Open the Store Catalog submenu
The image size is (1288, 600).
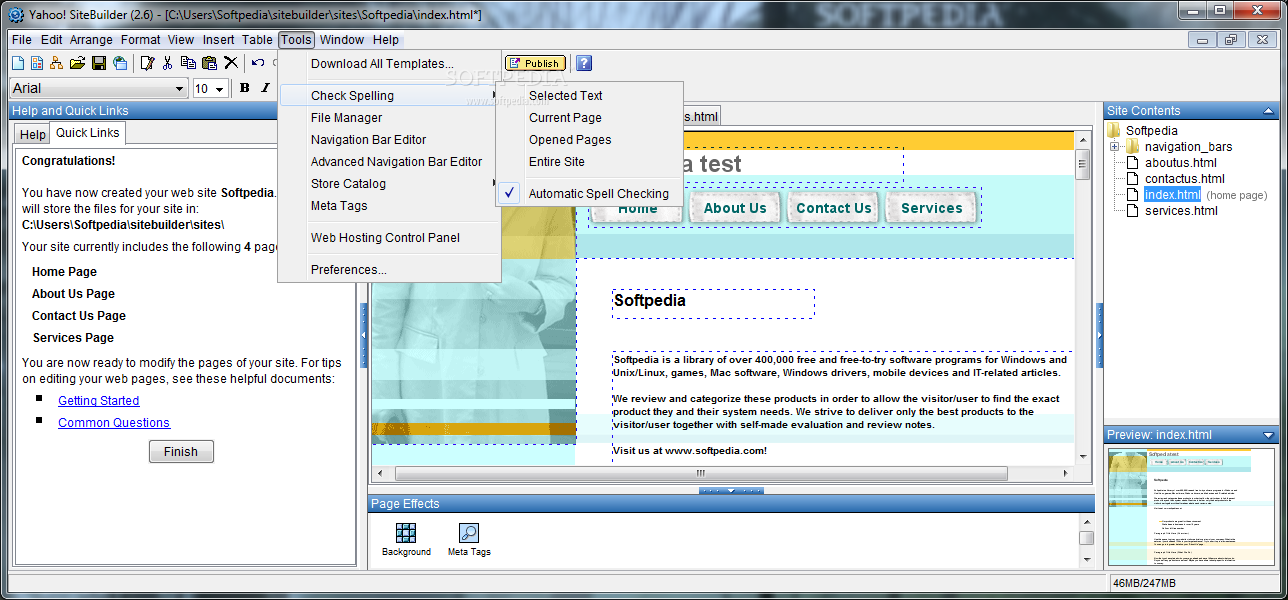click(x=389, y=183)
